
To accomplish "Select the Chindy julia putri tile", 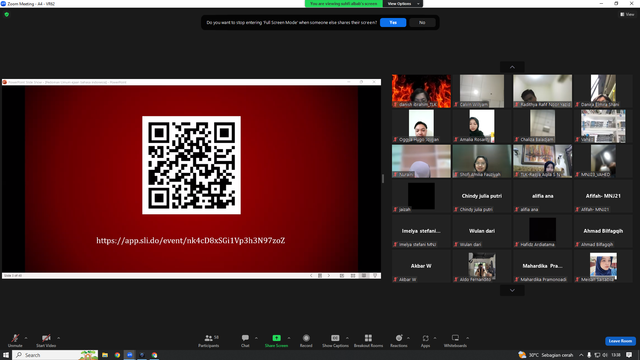I will (482, 196).
